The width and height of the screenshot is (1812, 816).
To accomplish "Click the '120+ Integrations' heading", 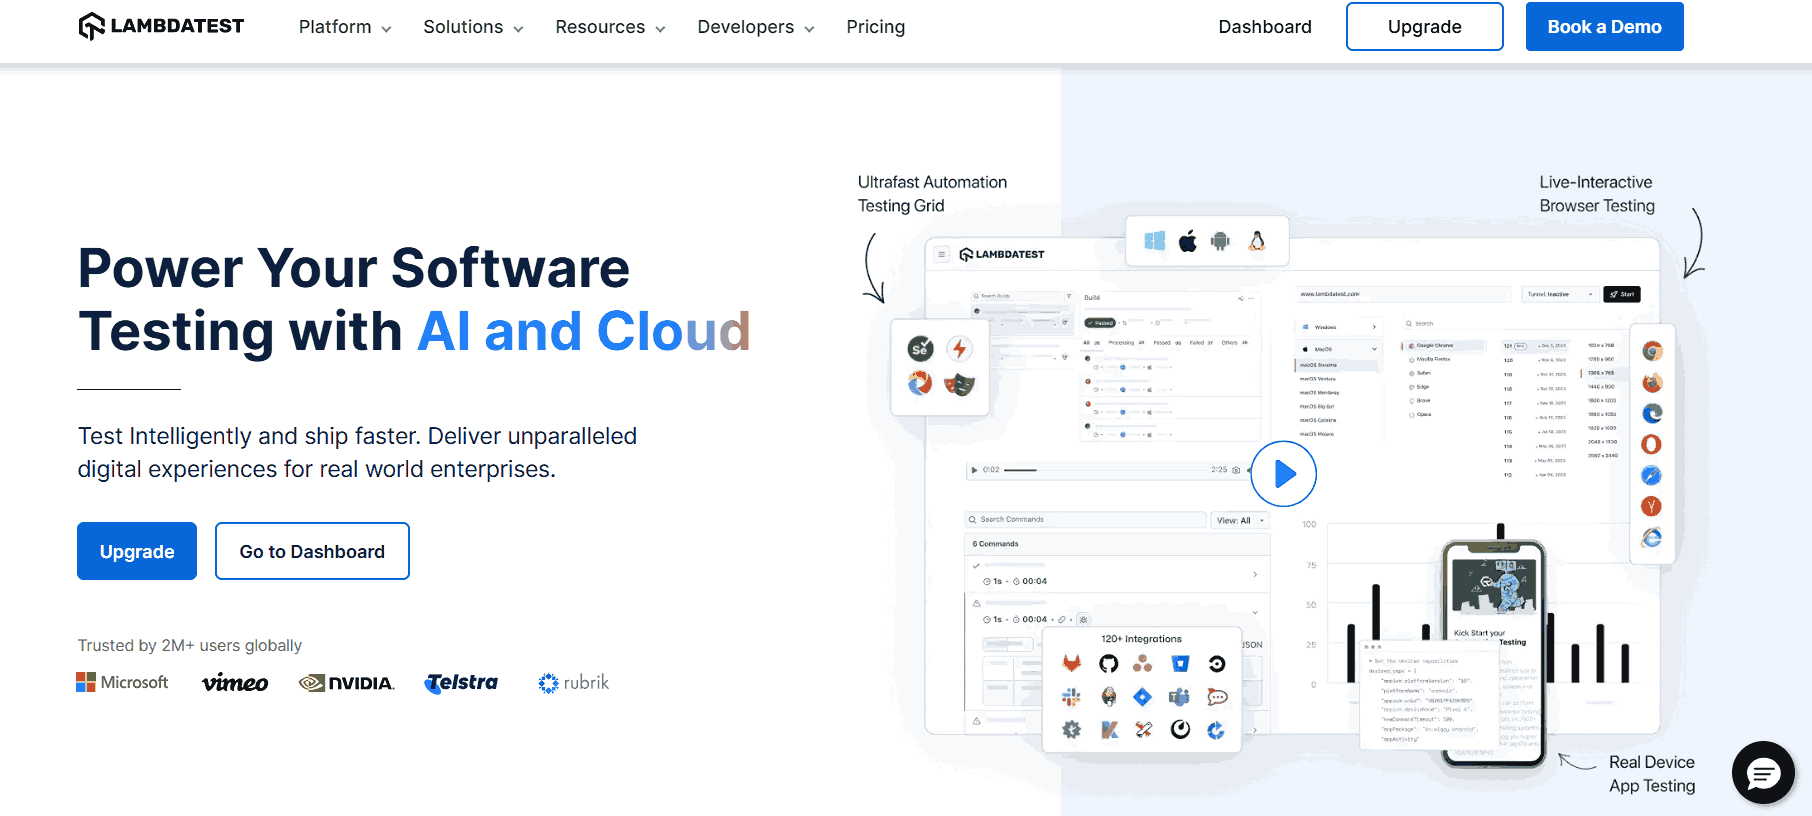I will pos(1142,639).
